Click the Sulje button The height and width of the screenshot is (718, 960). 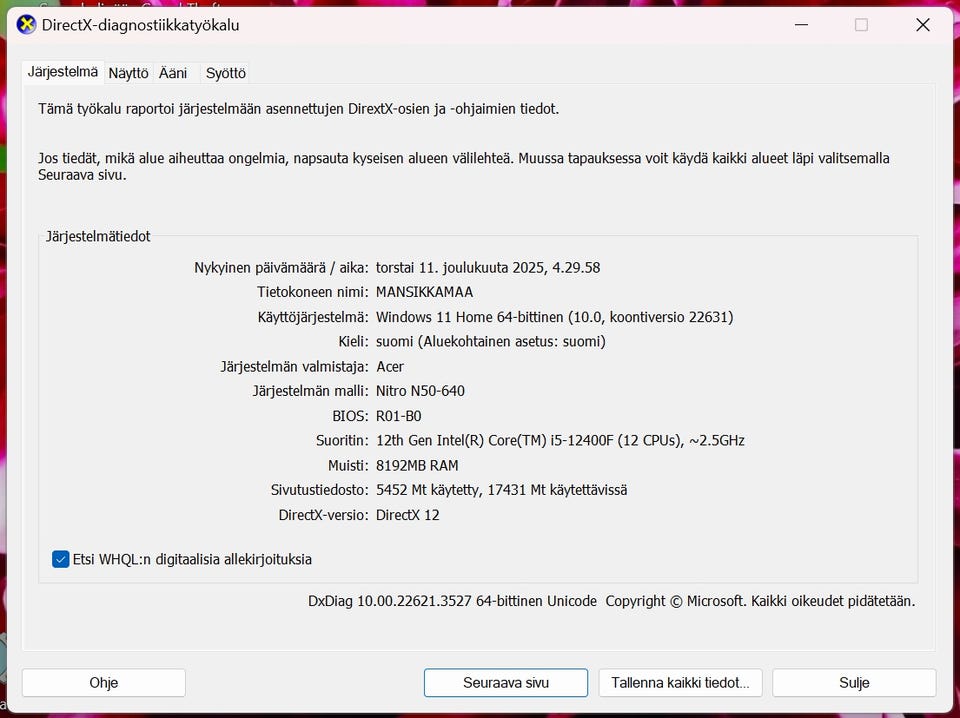tap(854, 682)
